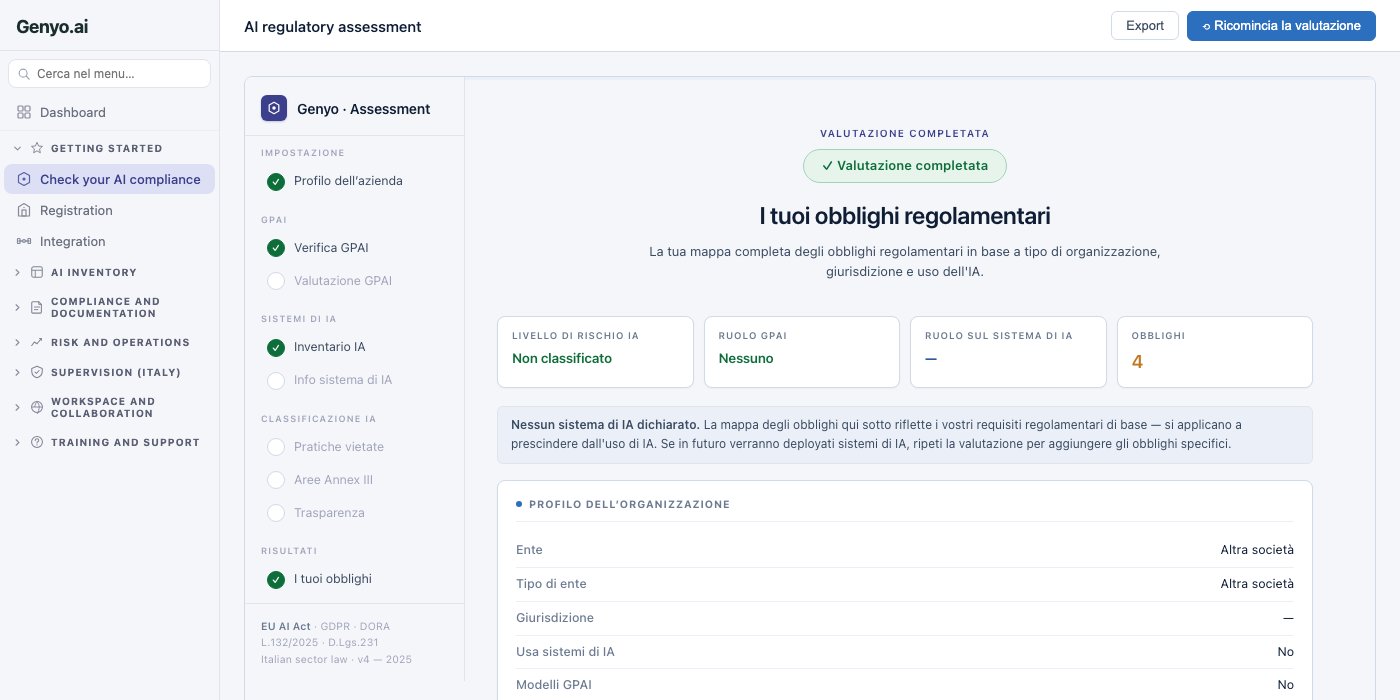Screen dimensions: 1400x700
Task: Click the Check your AI compliance hexagon icon
Action: [24, 179]
